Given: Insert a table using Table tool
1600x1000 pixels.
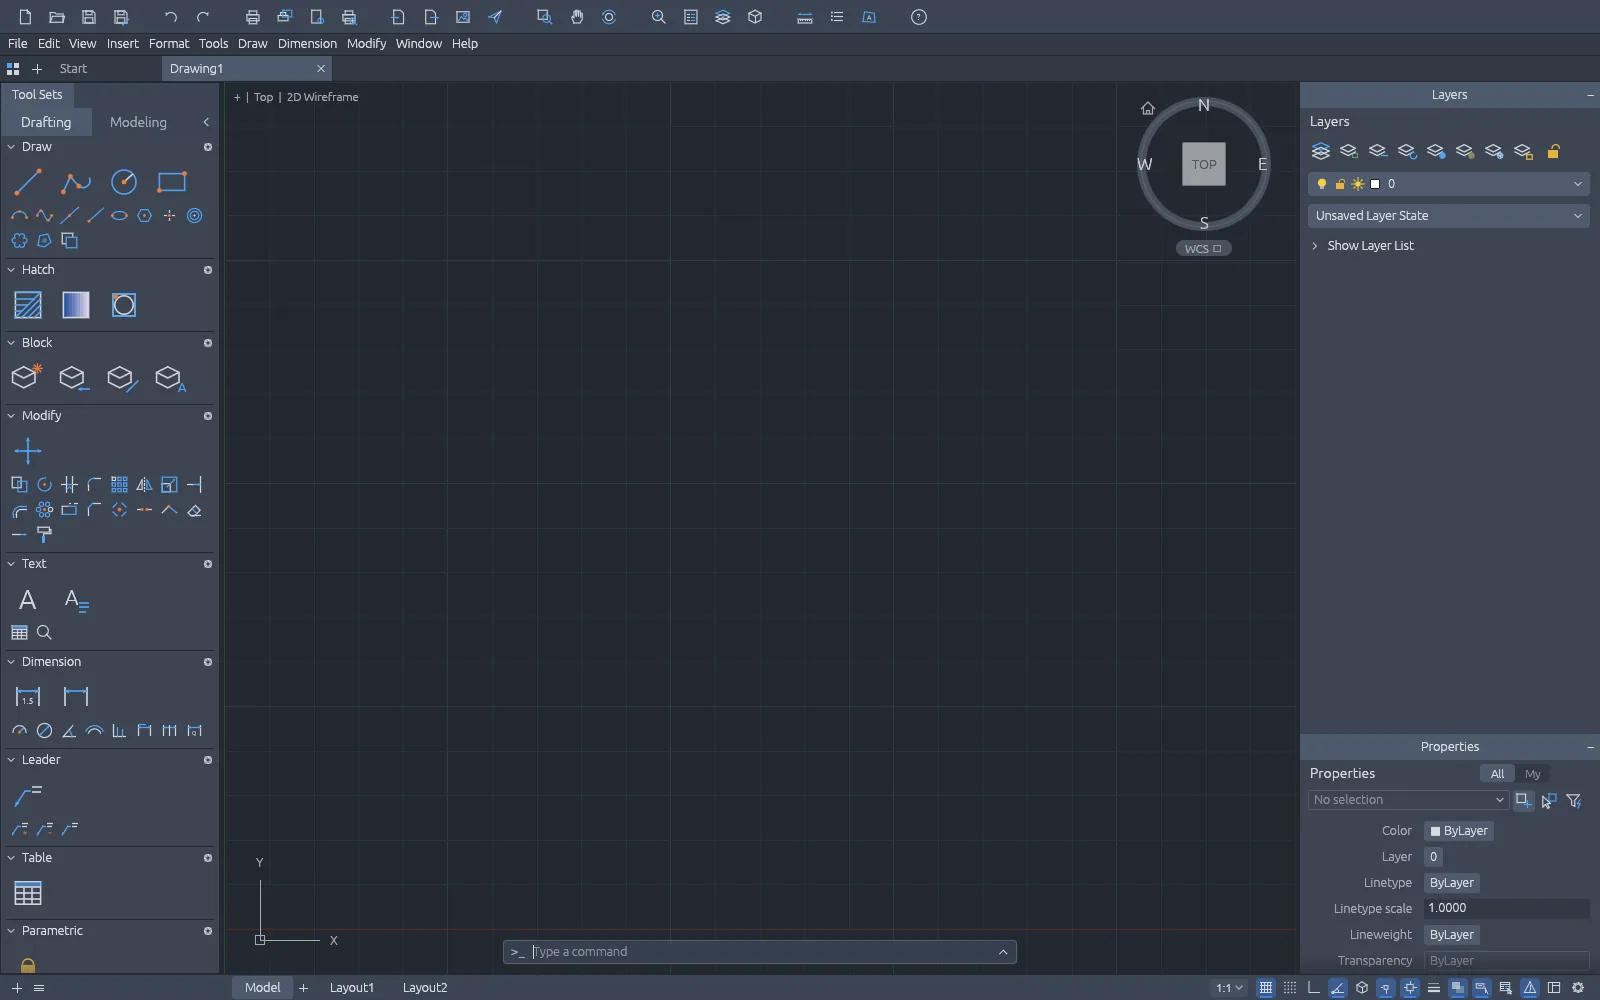Looking at the screenshot, I should coord(28,893).
